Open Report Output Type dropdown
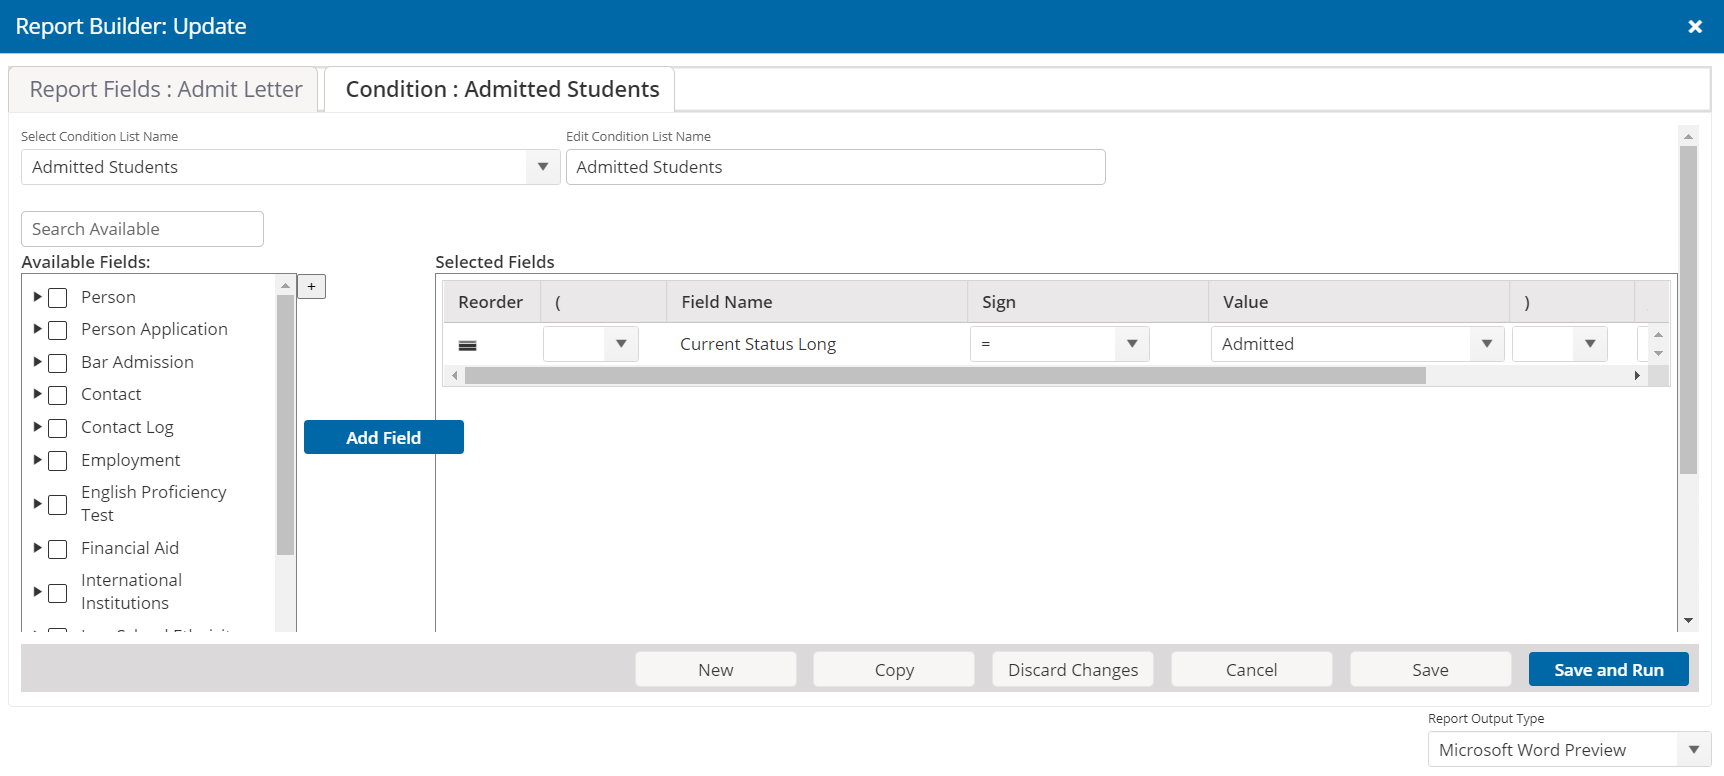1724x776 pixels. (x=1570, y=750)
